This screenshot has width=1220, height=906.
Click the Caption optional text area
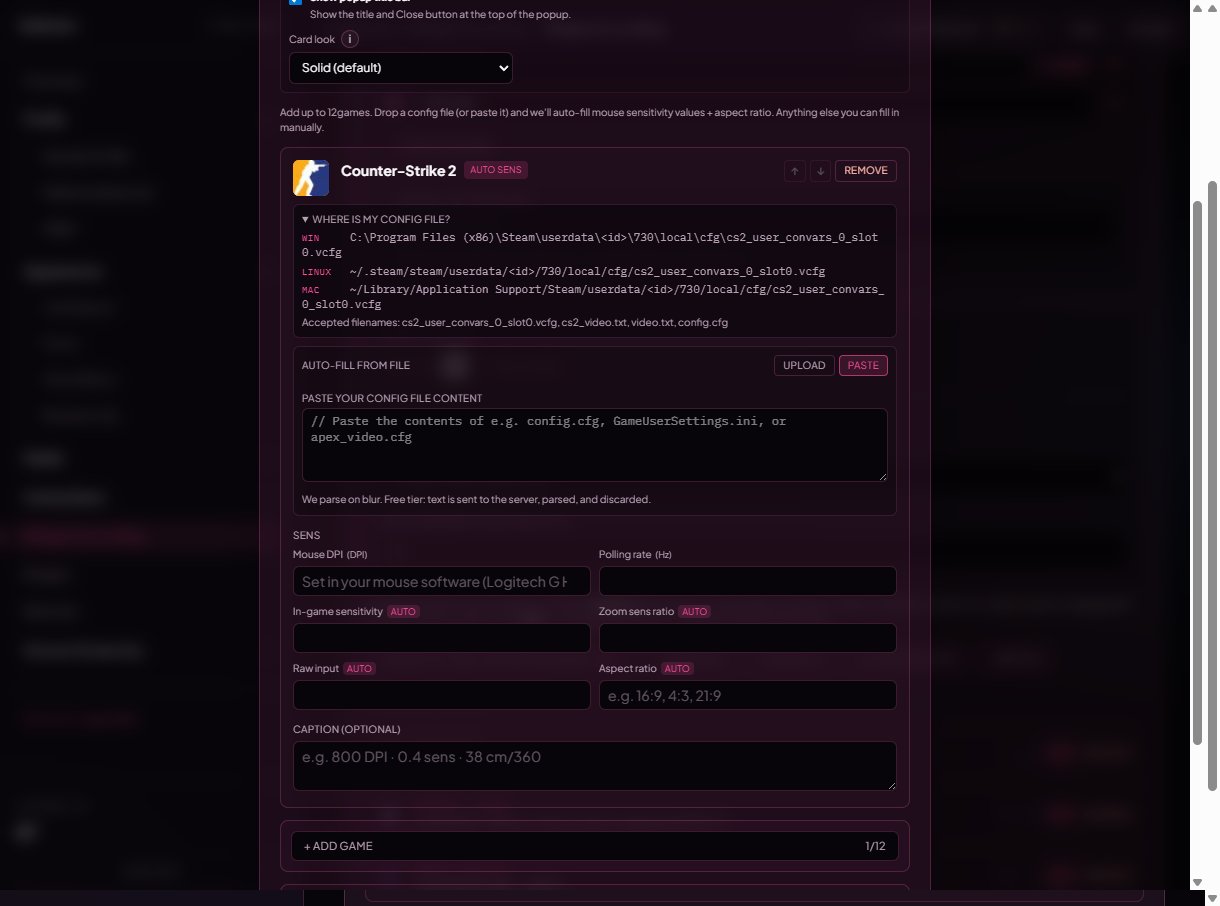click(595, 766)
